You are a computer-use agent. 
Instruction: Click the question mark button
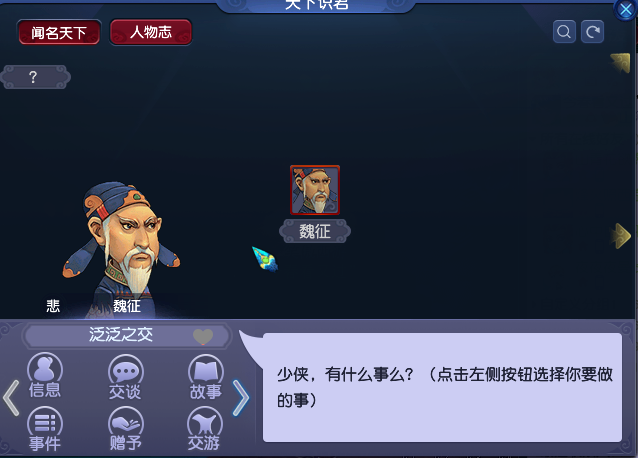click(35, 76)
